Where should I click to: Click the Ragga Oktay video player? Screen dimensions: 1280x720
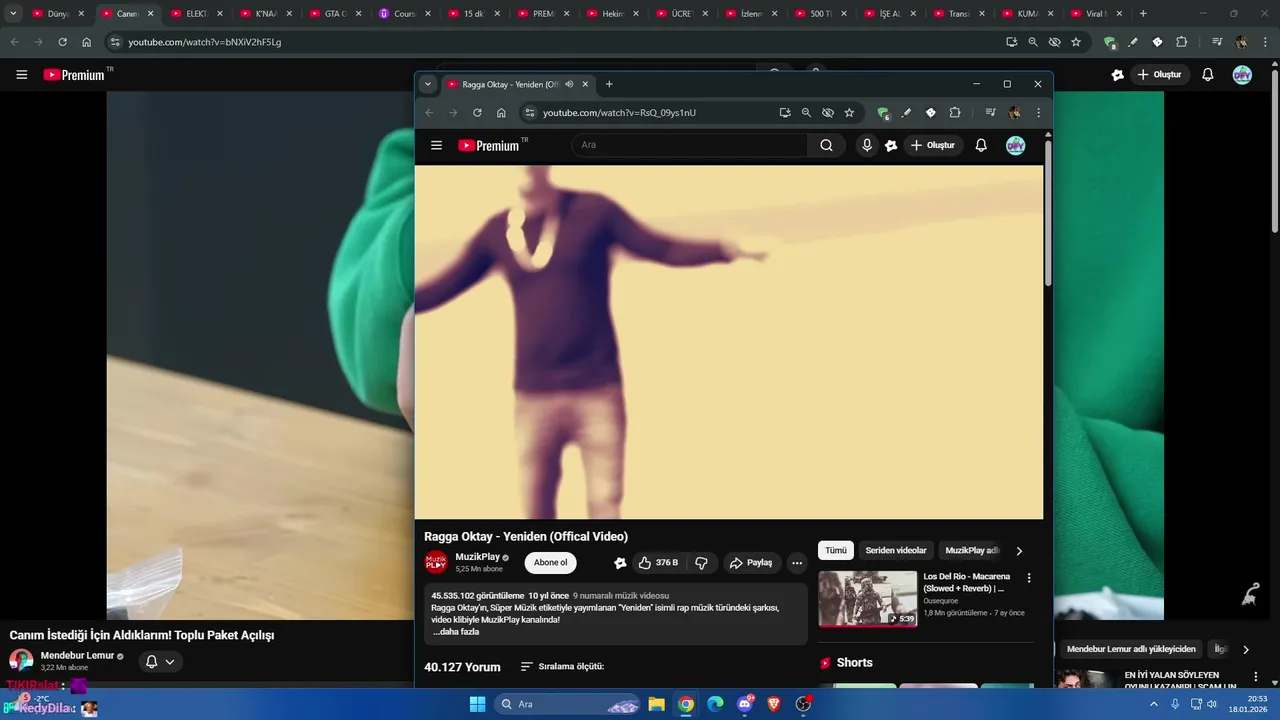coord(729,342)
